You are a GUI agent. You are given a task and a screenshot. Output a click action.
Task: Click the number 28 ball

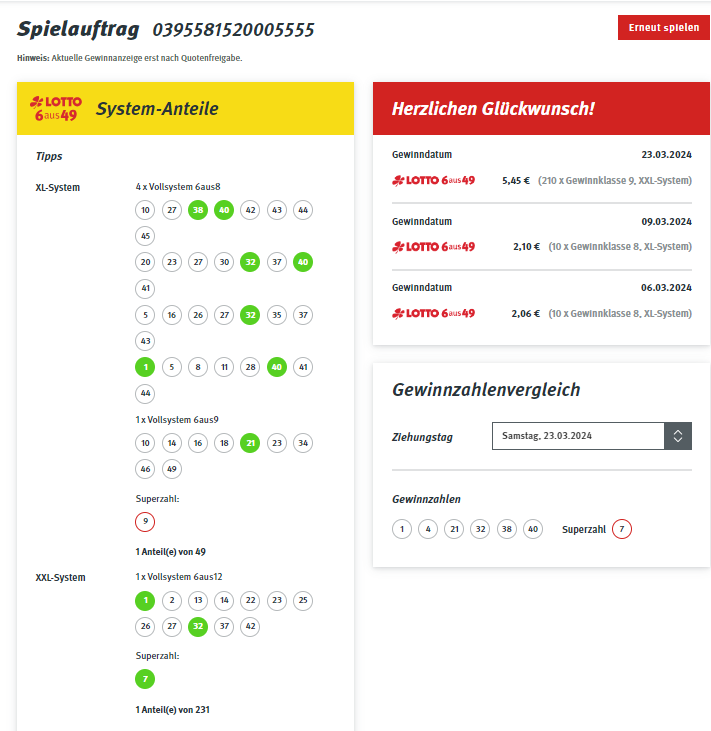[x=250, y=367]
